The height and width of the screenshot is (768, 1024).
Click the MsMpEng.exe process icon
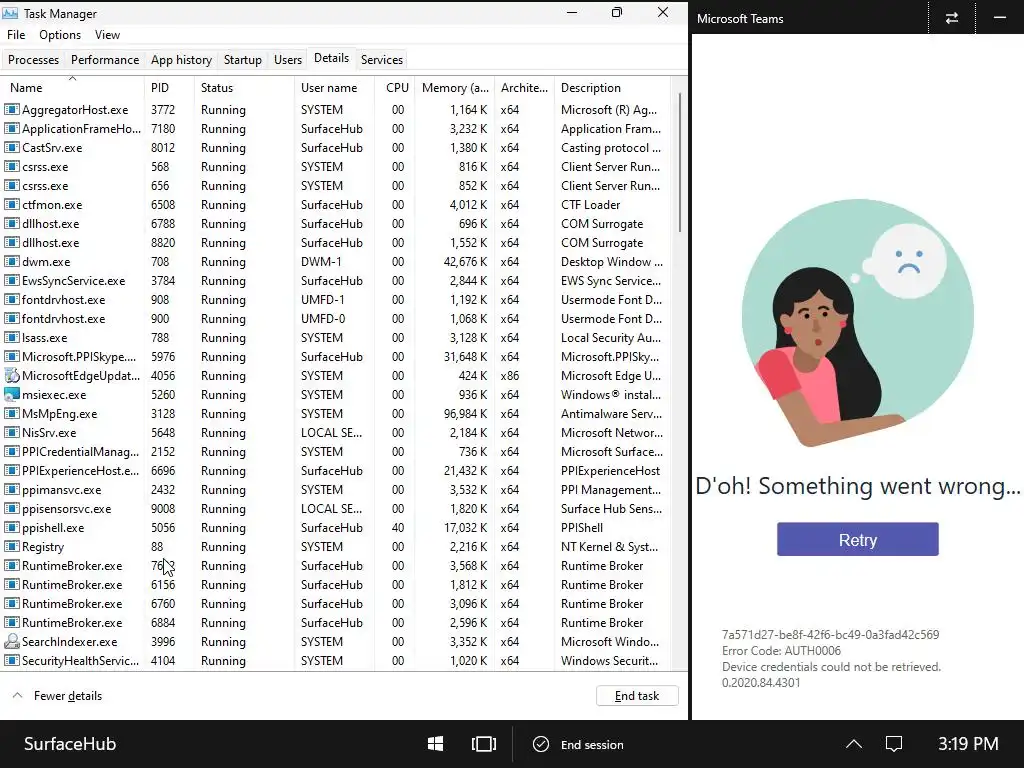coord(12,413)
